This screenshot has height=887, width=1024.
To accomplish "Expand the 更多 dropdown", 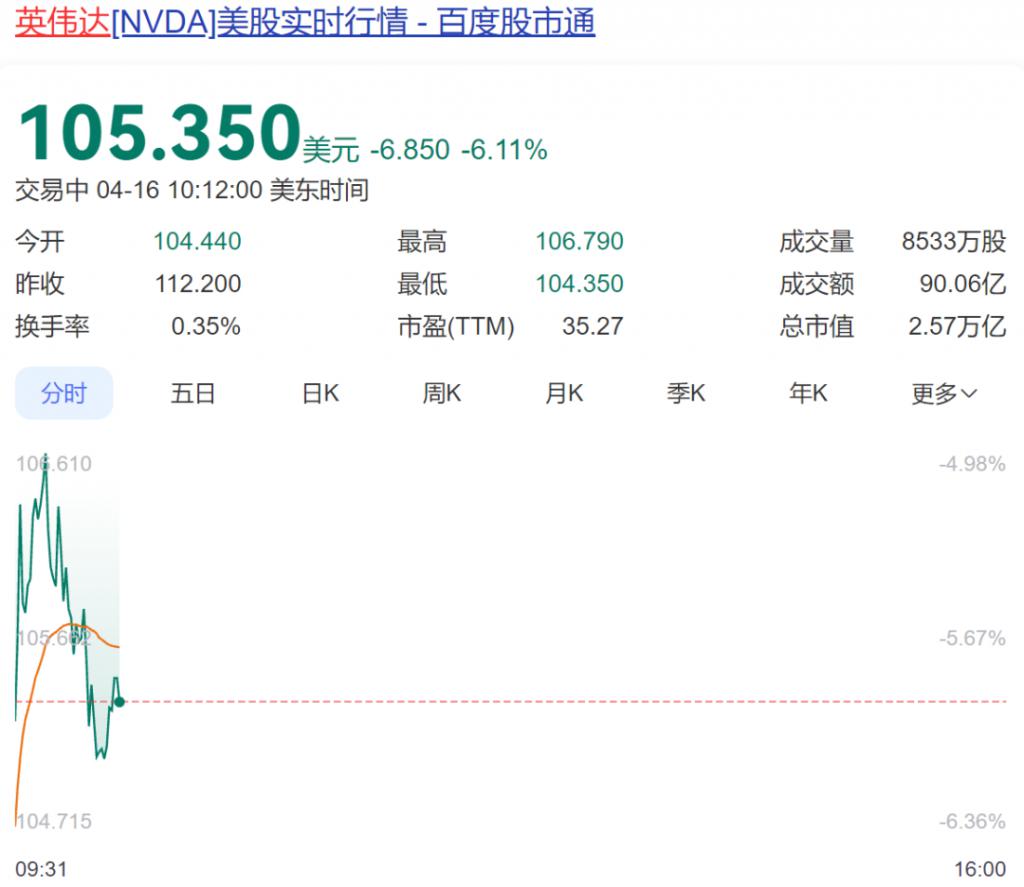I will tap(944, 393).
